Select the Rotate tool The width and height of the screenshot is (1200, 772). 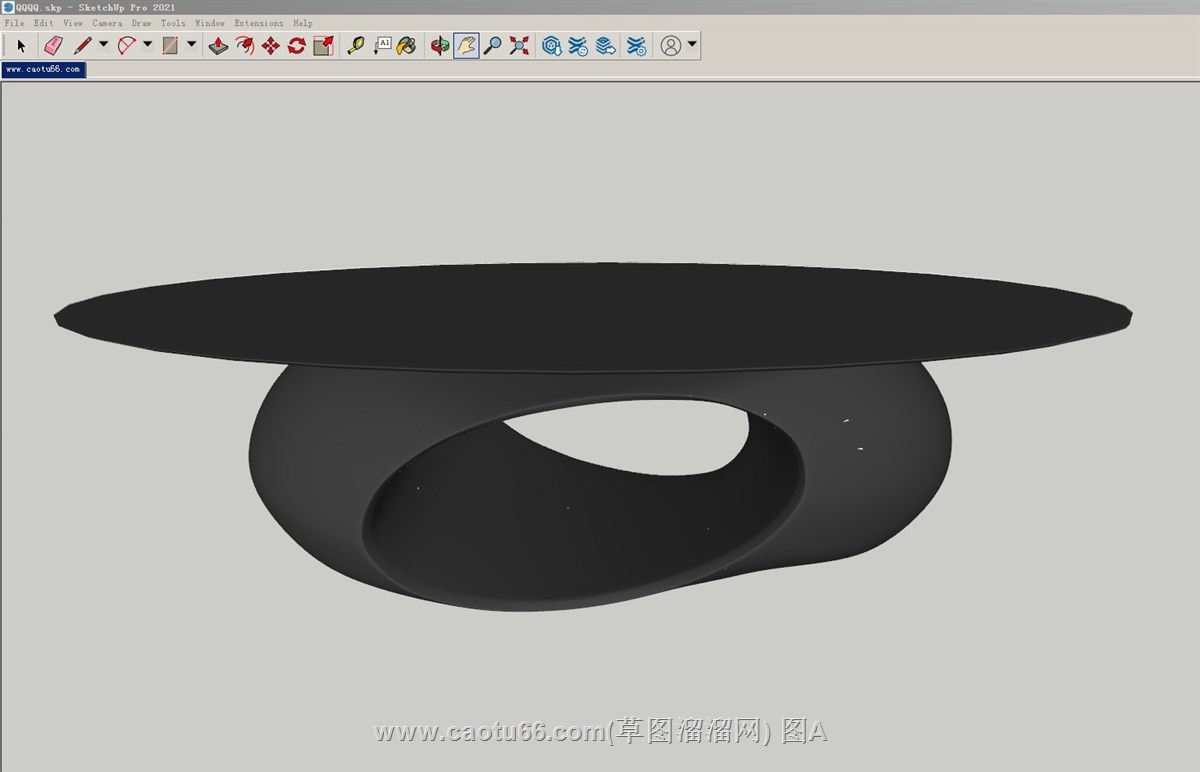click(296, 45)
